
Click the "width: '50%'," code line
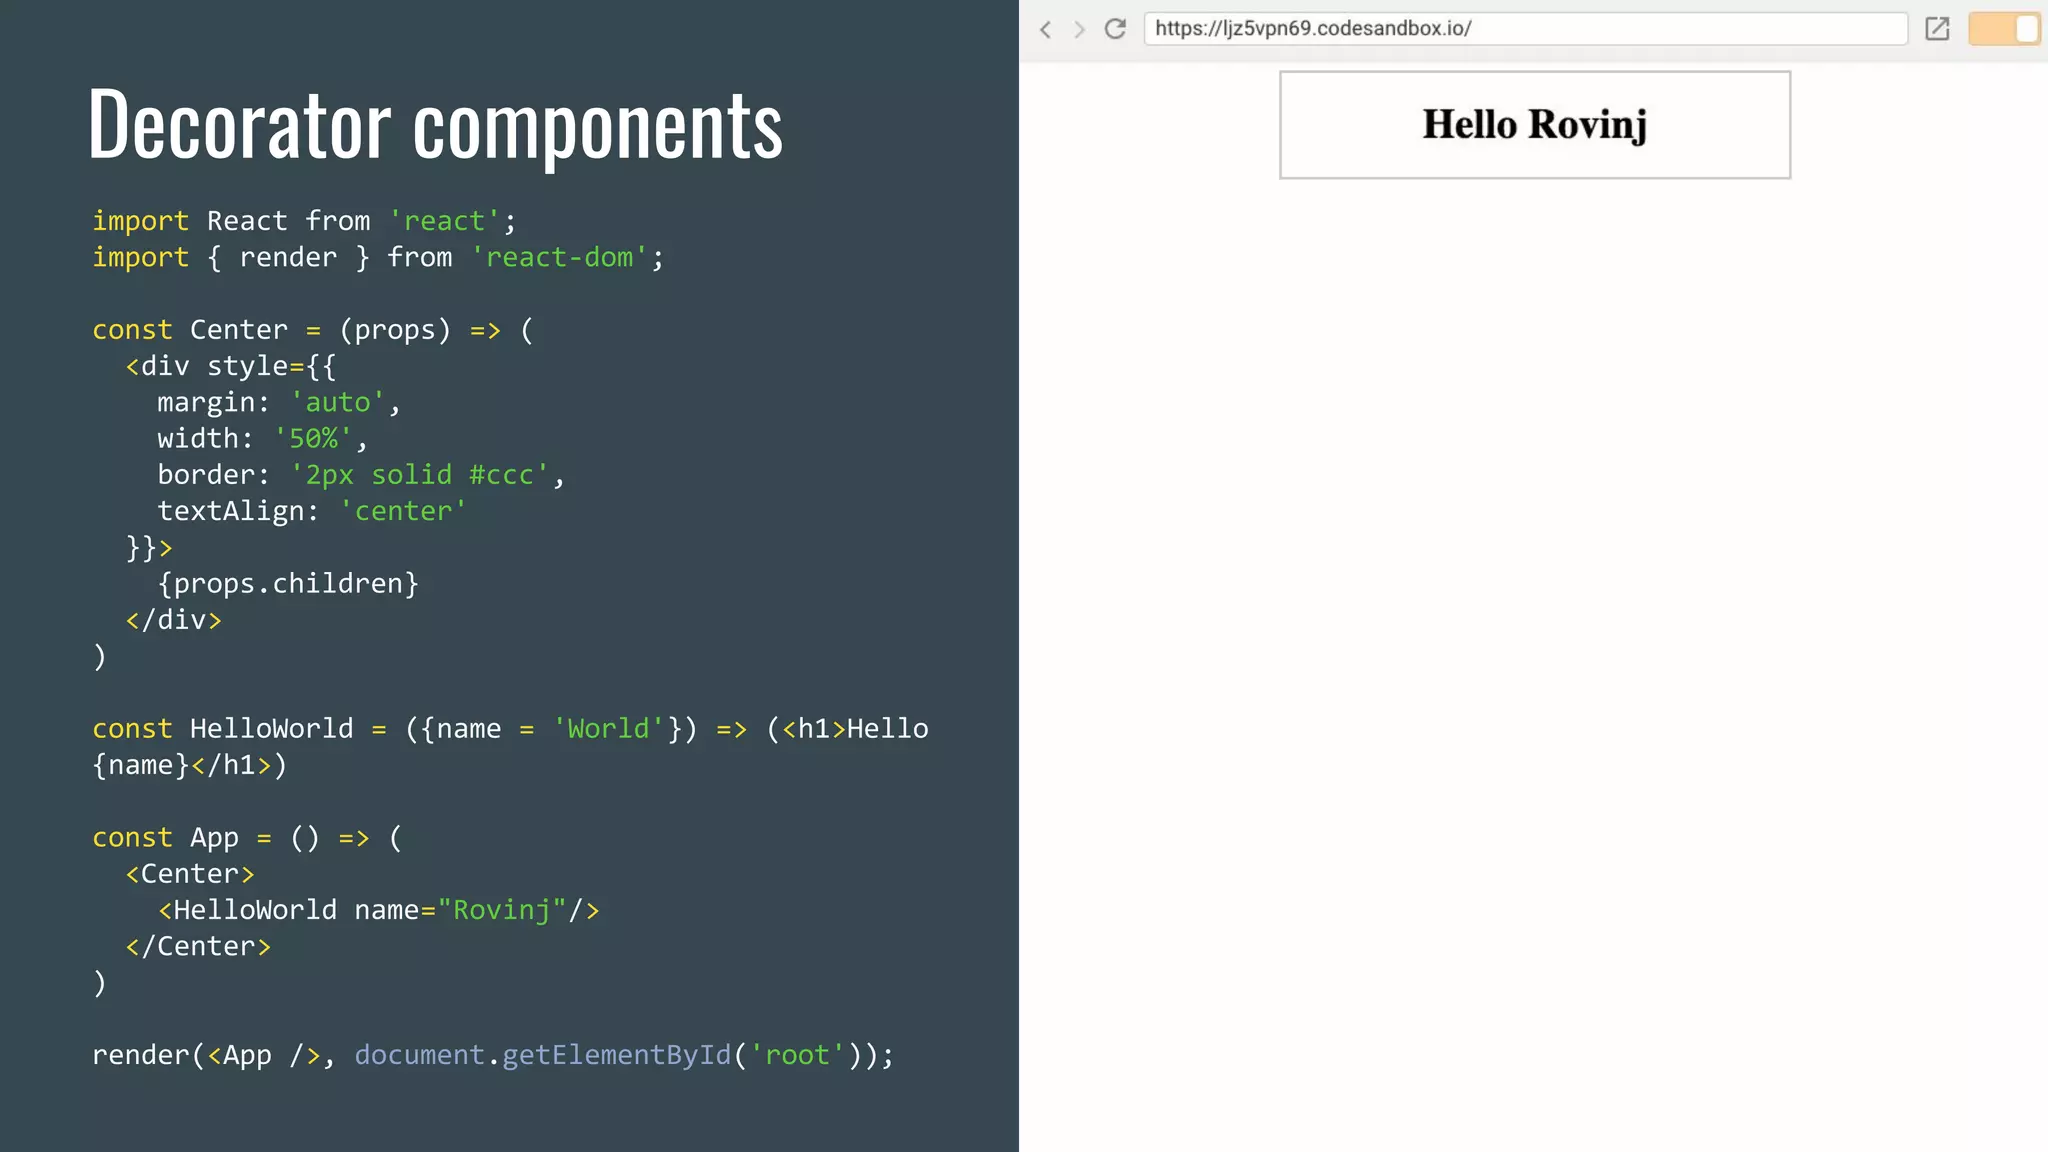[263, 439]
